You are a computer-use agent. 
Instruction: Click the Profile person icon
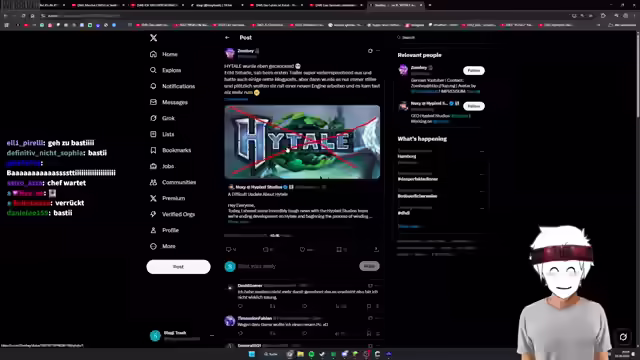point(153,230)
